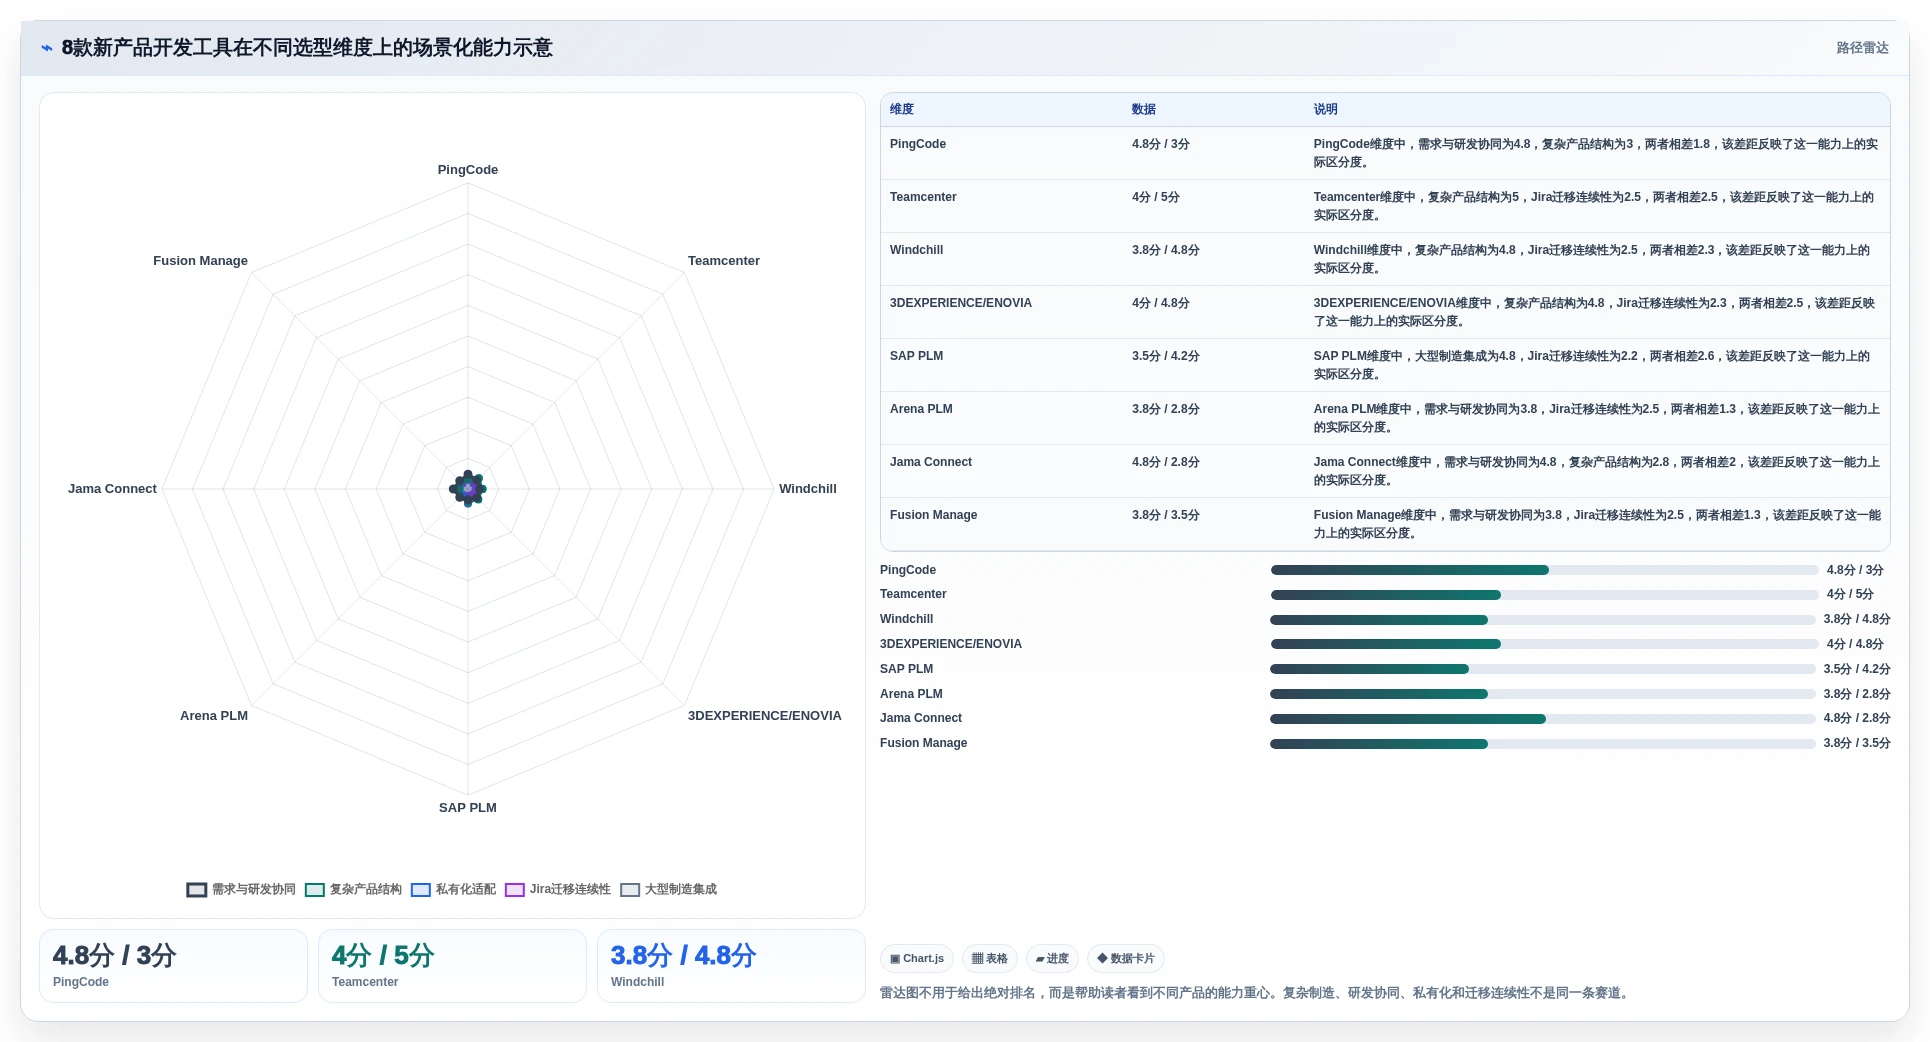The height and width of the screenshot is (1042, 1930).
Task: Click the 3.5分 / 4.2分 cell for SAP PLM
Action: pos(1166,356)
